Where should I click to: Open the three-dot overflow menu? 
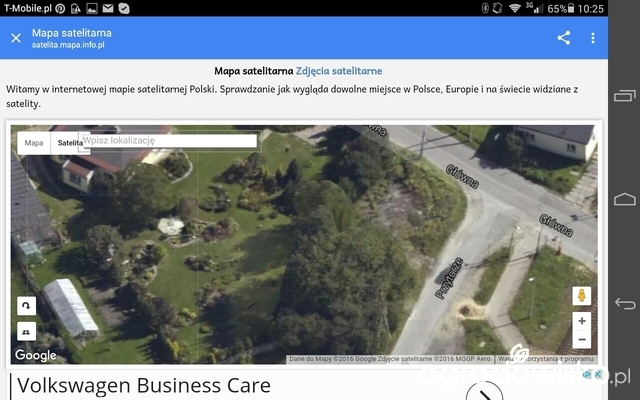(x=593, y=38)
